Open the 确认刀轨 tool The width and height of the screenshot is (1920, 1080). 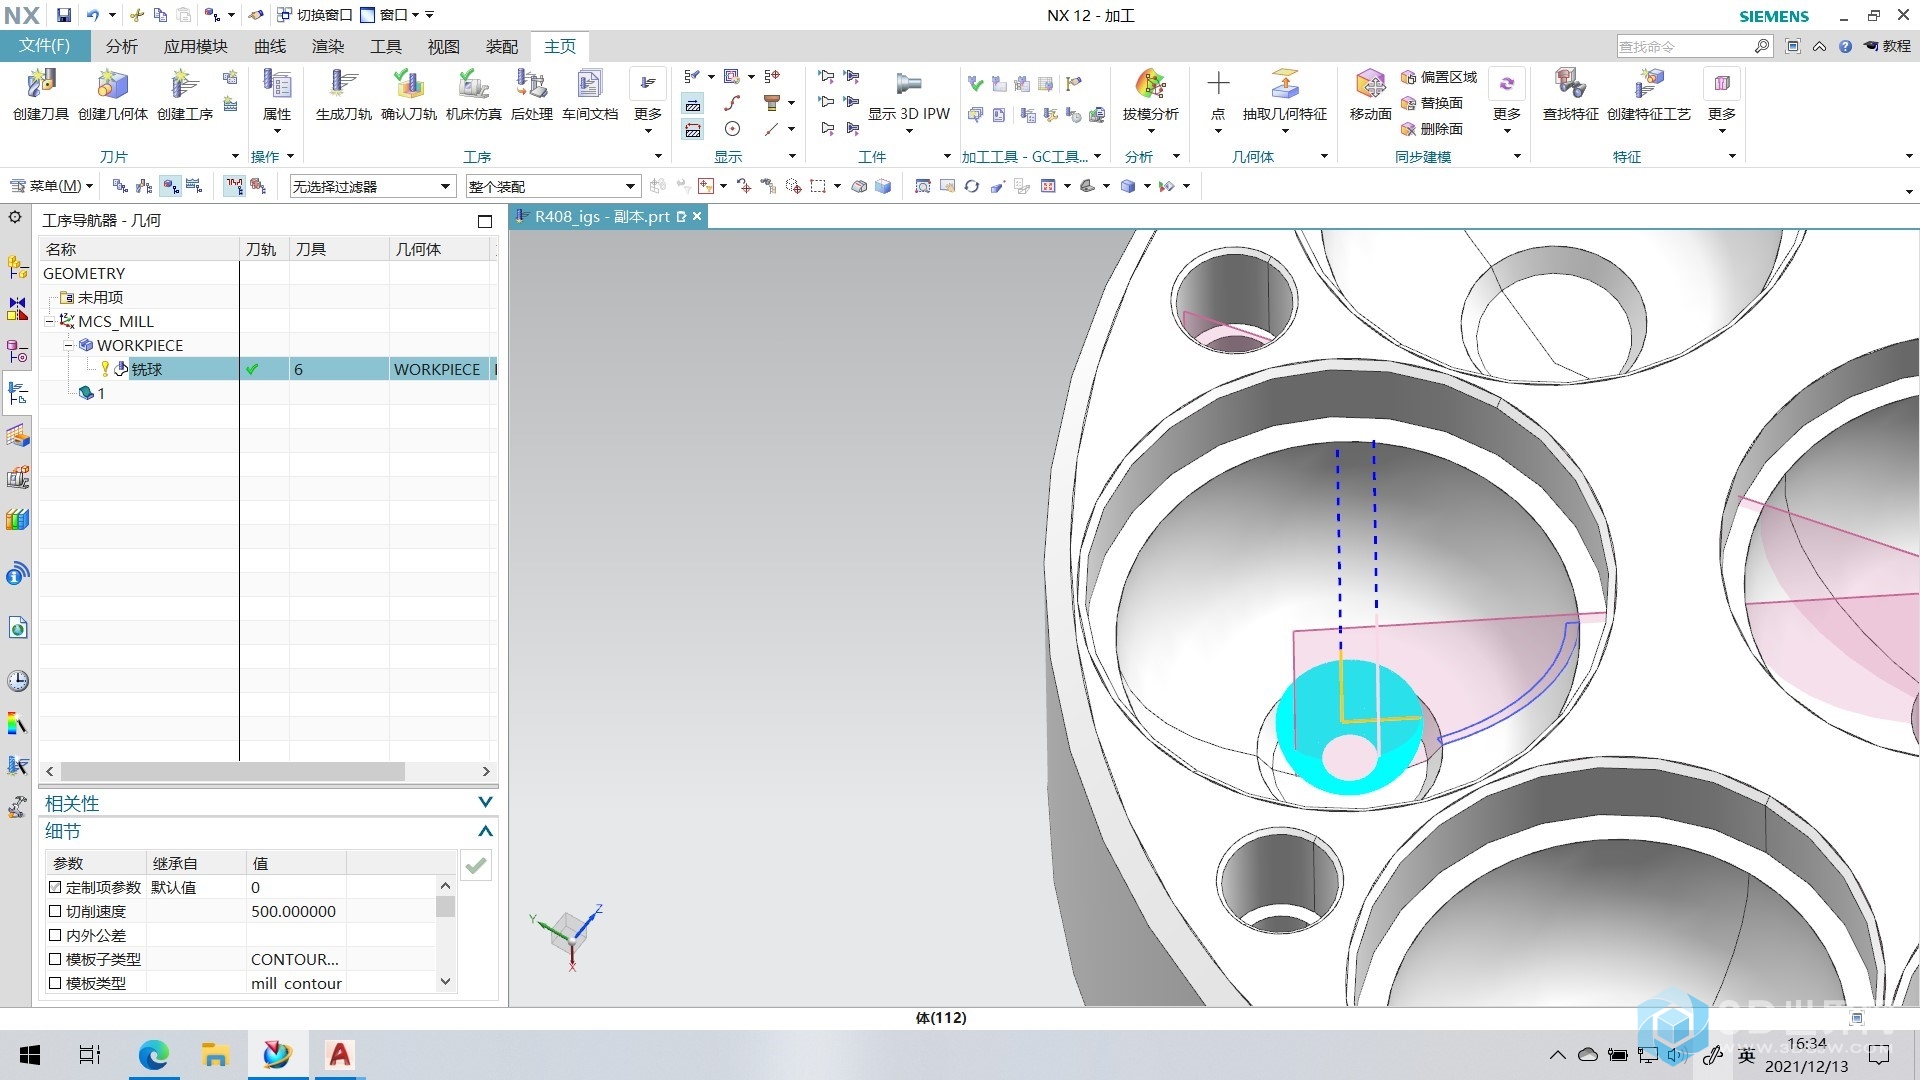(408, 85)
